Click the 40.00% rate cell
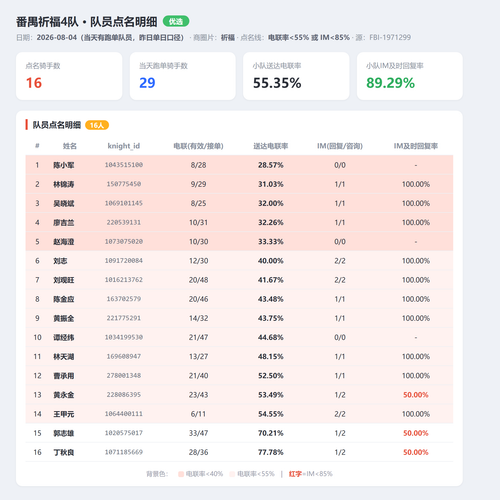The image size is (500, 500). click(x=271, y=261)
